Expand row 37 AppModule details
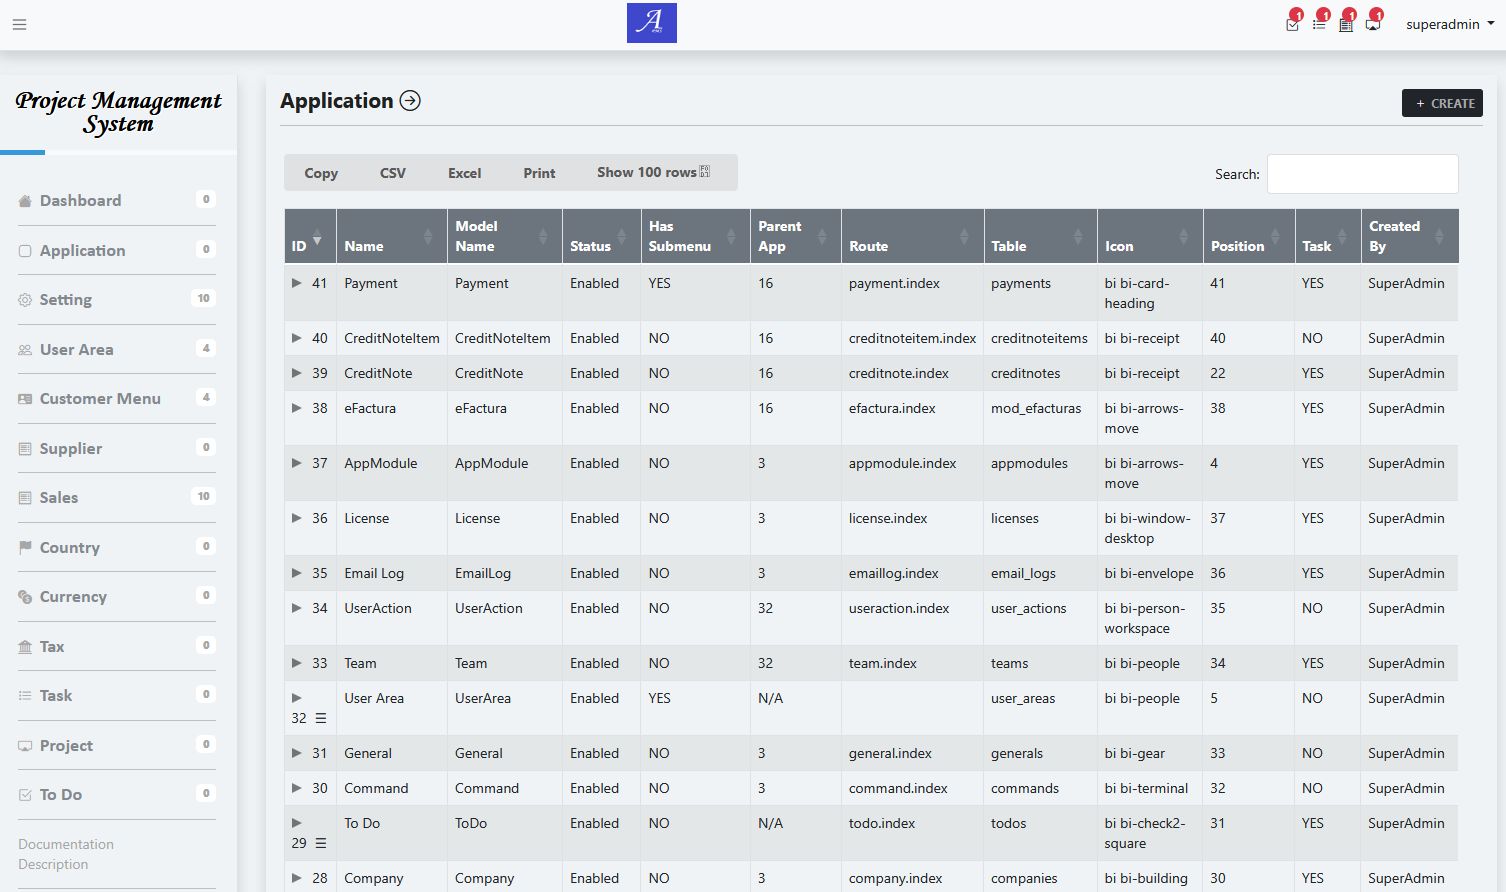This screenshot has height=892, width=1506. coord(296,463)
